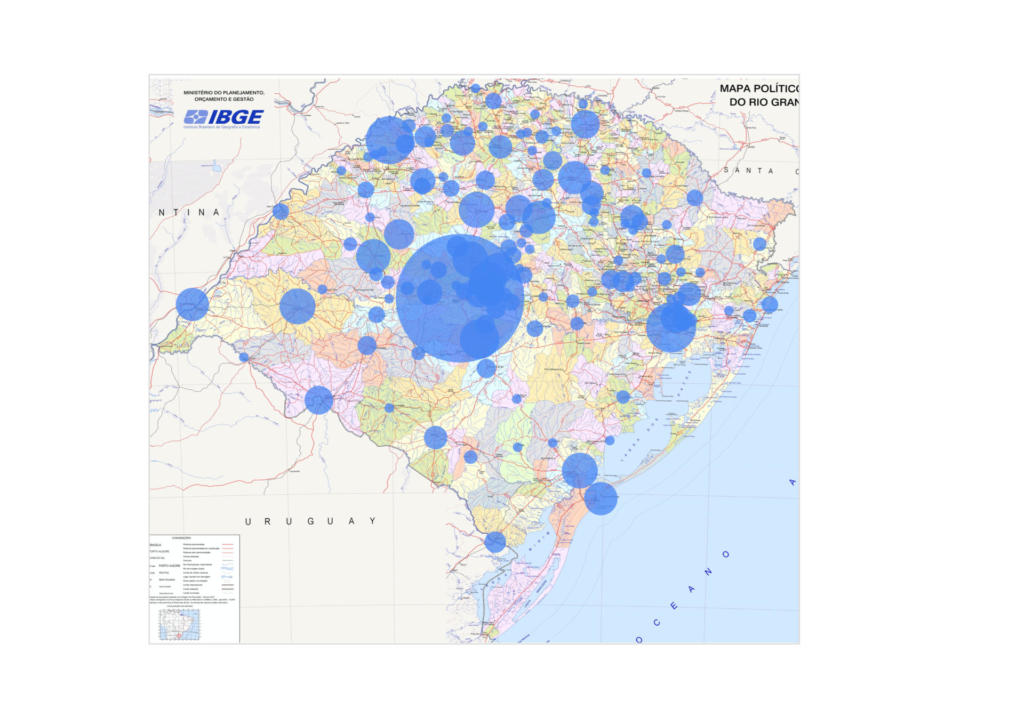Click the "Ministério do Planejamento" header text

[x=224, y=92]
